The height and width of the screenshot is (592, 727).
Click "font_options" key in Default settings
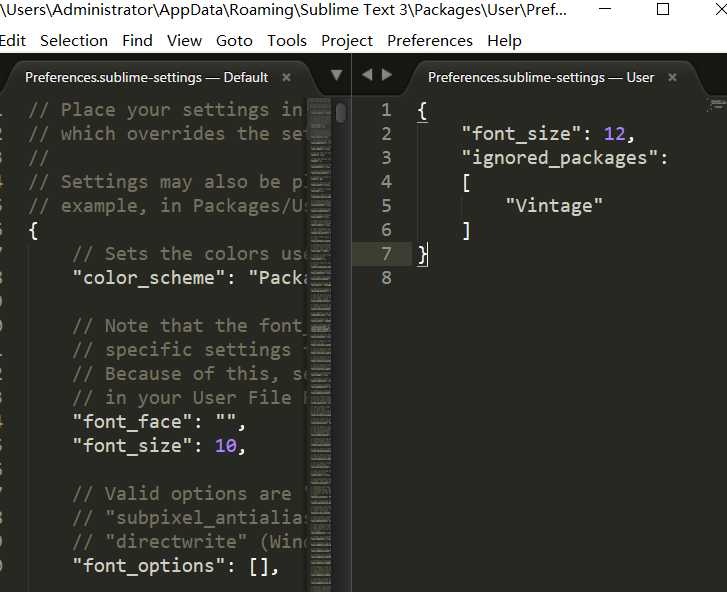click(x=149, y=566)
